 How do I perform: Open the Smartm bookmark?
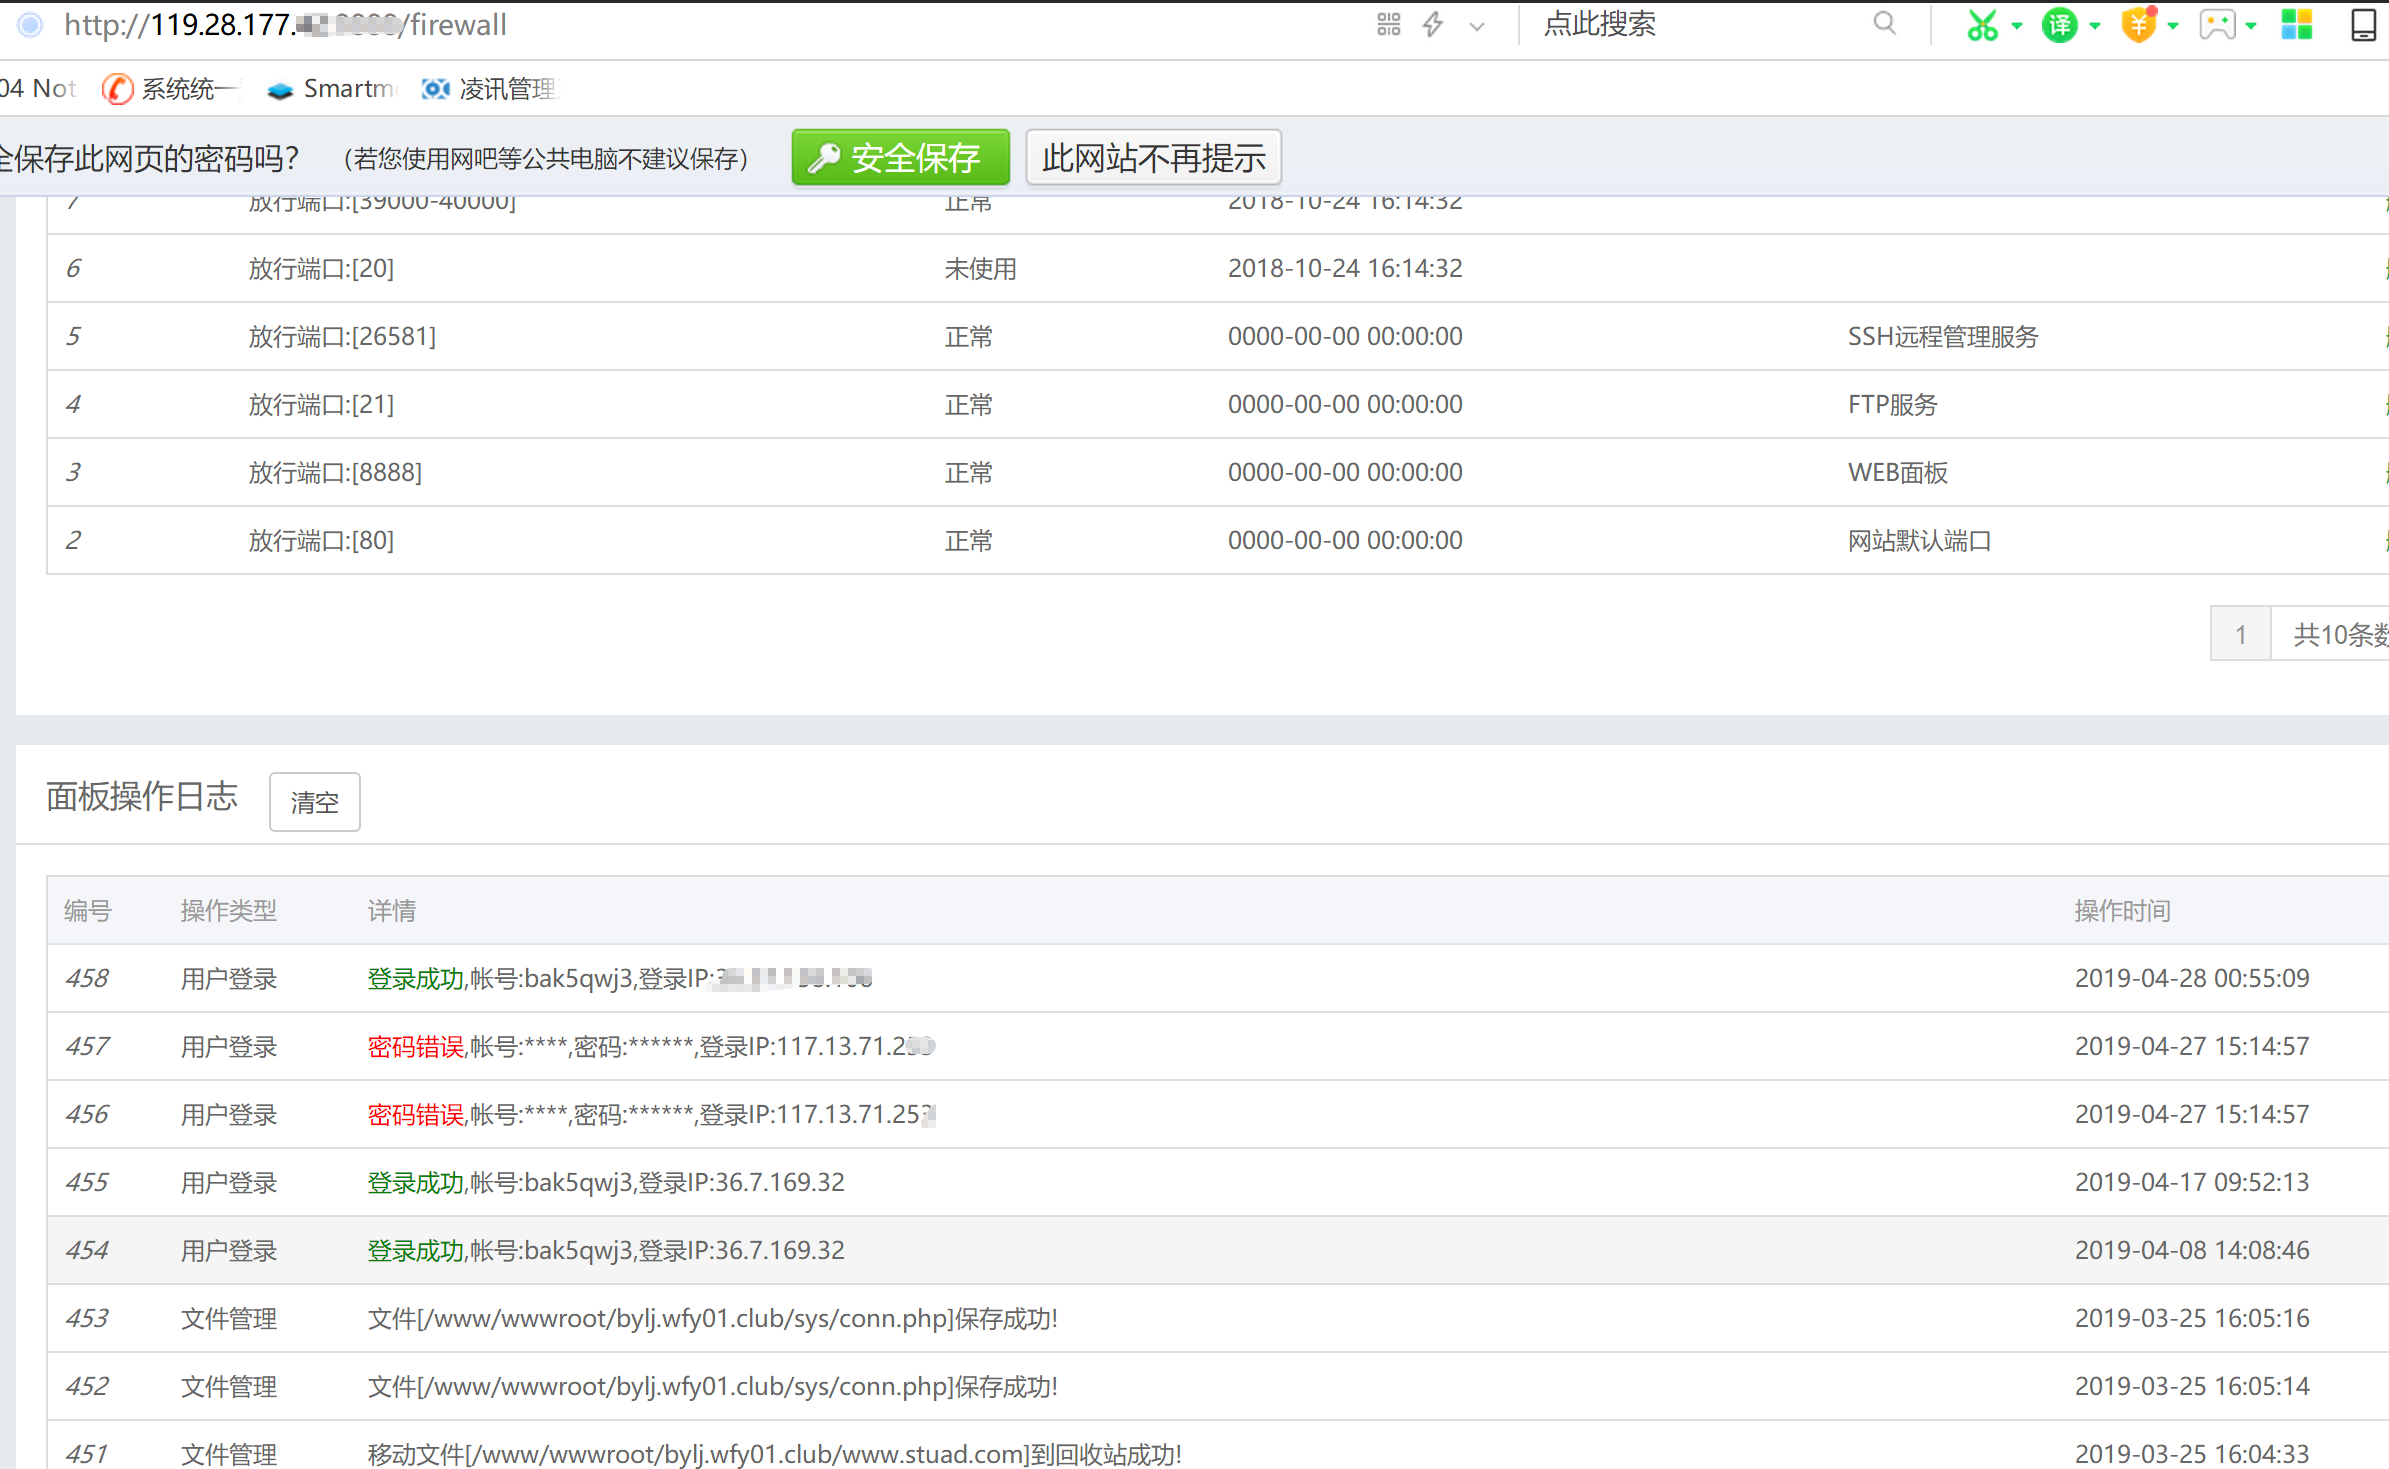pyautogui.click(x=332, y=89)
